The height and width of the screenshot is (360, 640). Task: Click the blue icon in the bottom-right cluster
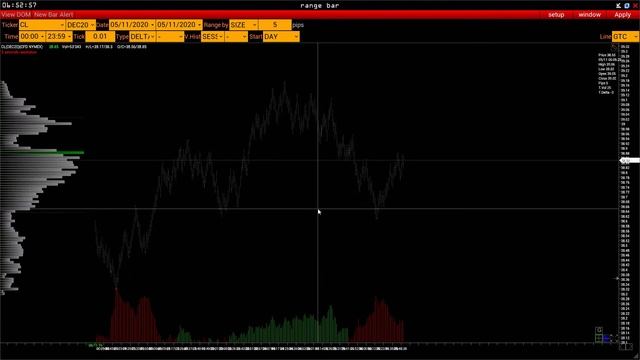pos(607,338)
